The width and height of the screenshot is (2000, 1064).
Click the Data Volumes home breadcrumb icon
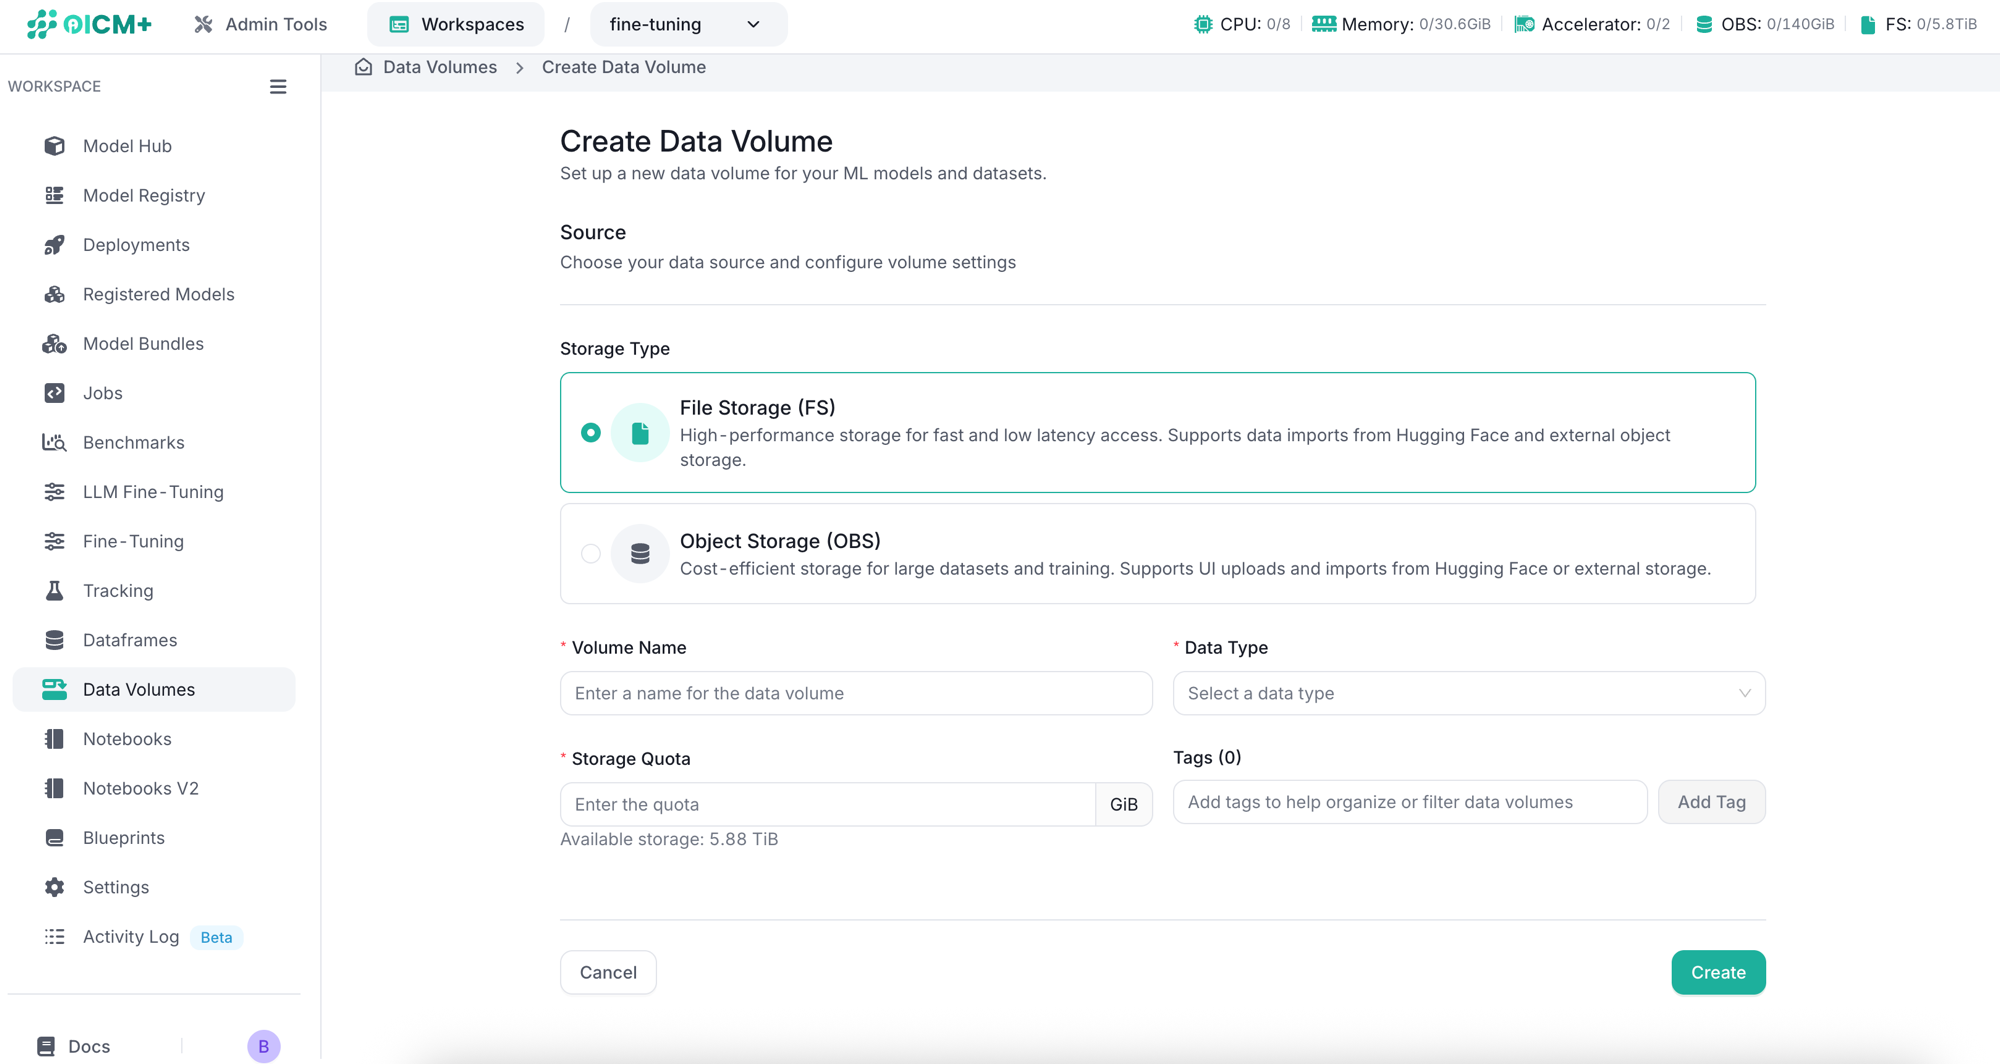[x=363, y=67]
